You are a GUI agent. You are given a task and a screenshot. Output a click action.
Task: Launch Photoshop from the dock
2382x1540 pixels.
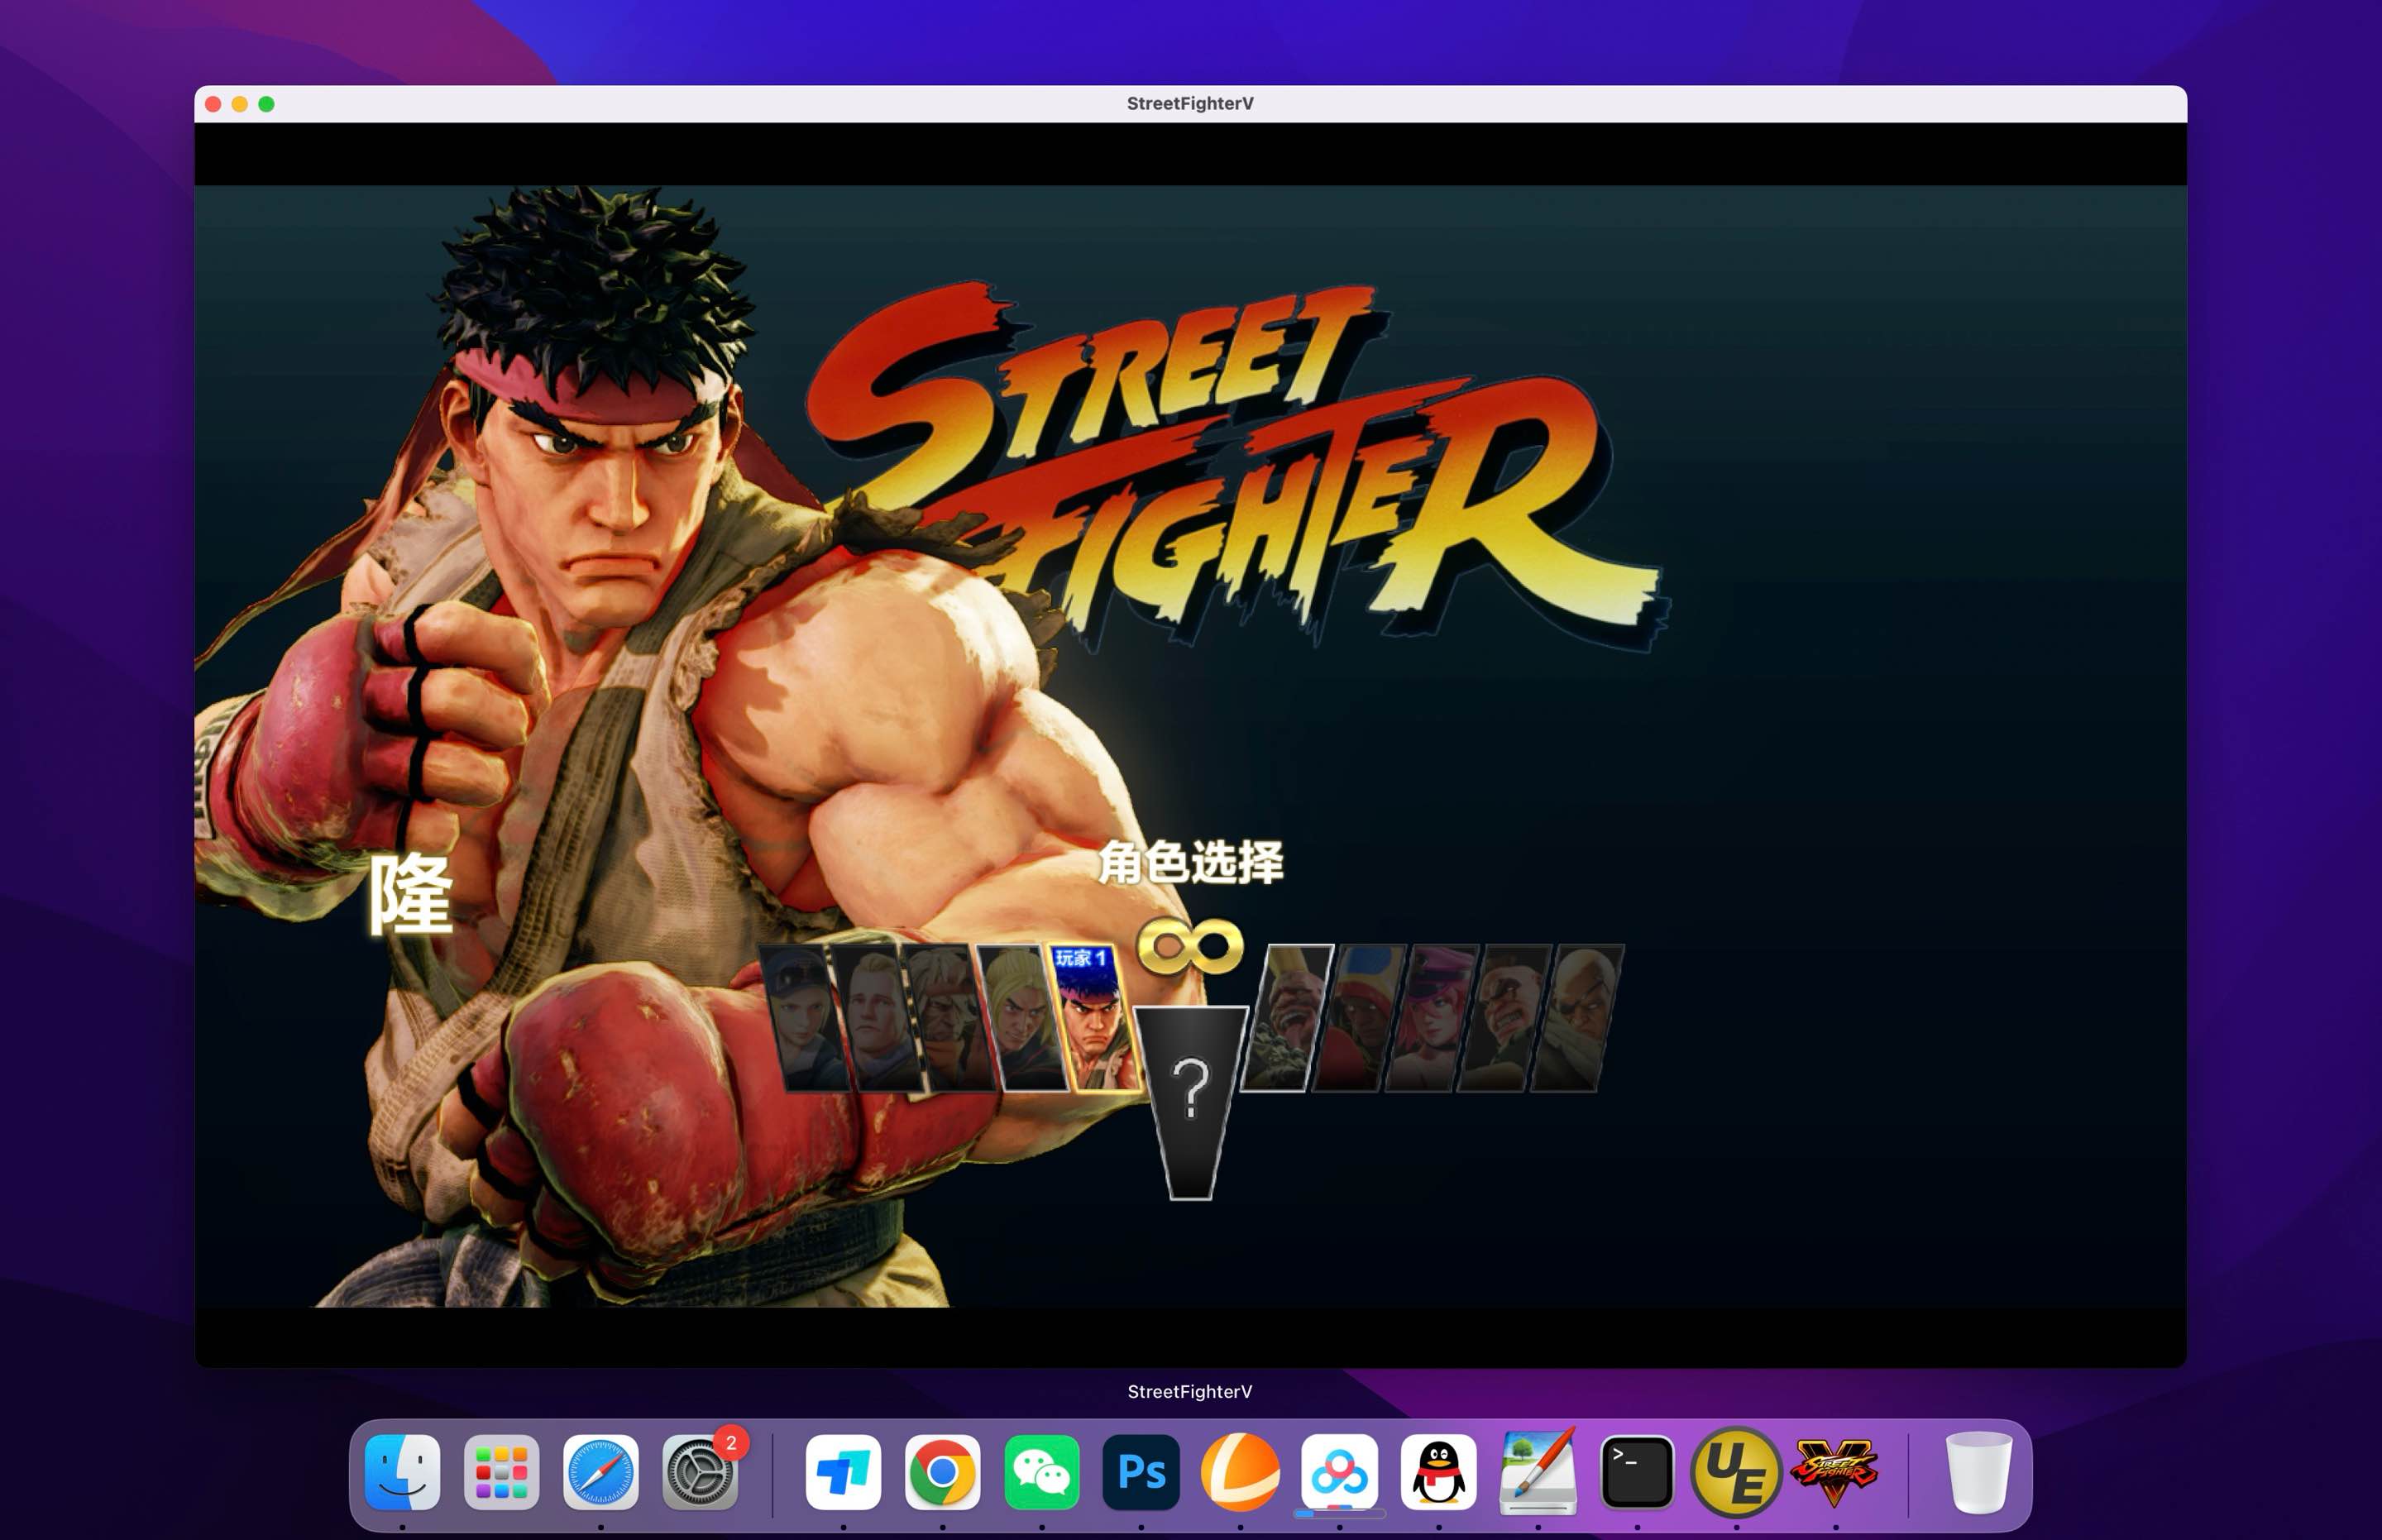tap(1141, 1472)
